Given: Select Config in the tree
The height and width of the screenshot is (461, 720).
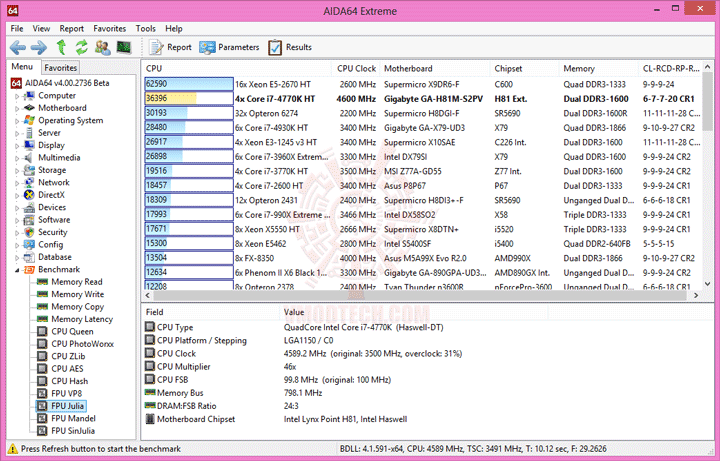Looking at the screenshot, I should tap(51, 244).
